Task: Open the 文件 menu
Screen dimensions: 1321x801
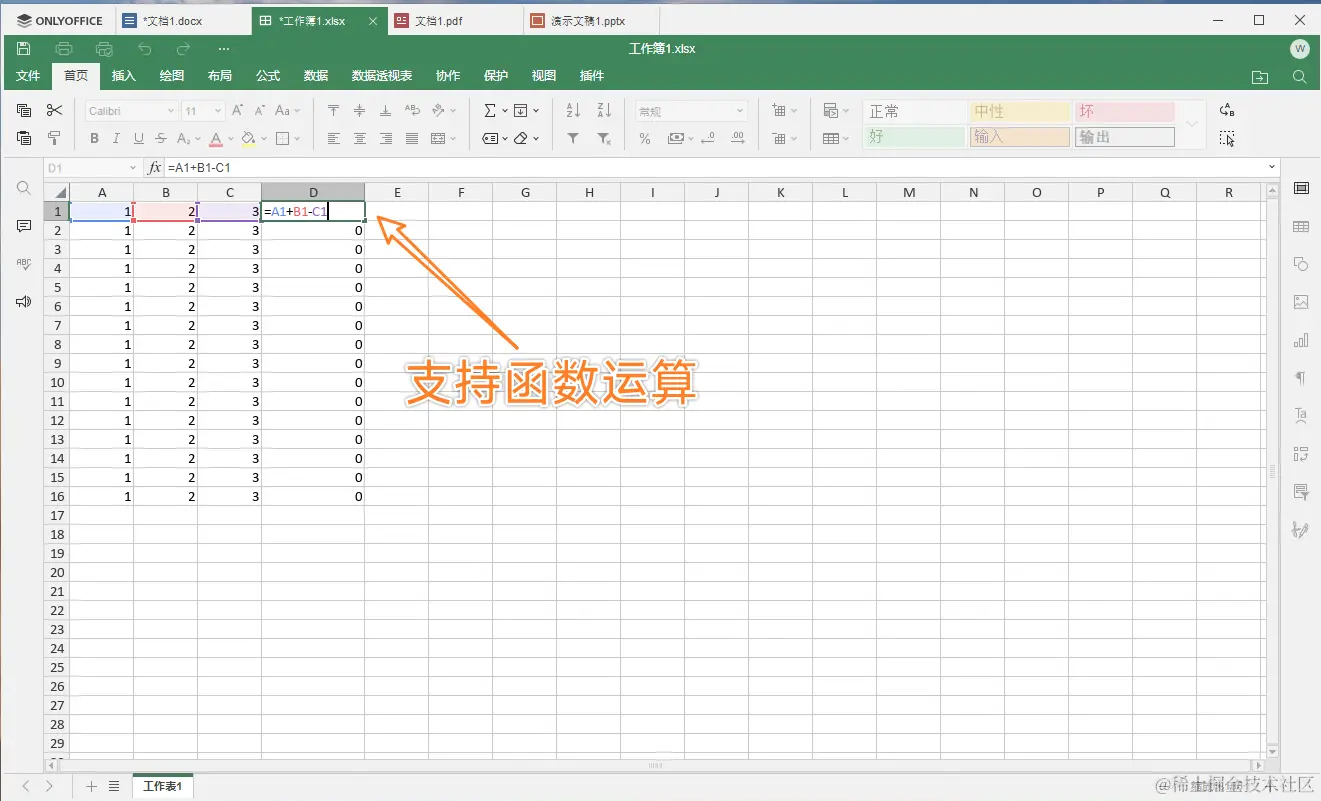Action: 28,76
